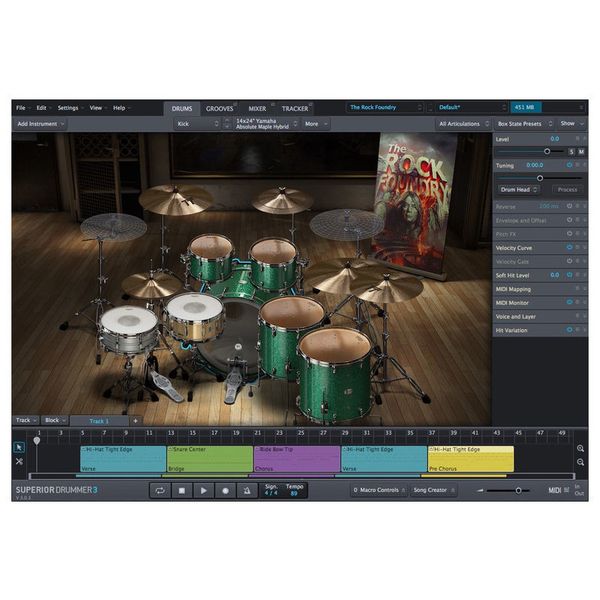Solo the kick with the S button

coord(571,152)
